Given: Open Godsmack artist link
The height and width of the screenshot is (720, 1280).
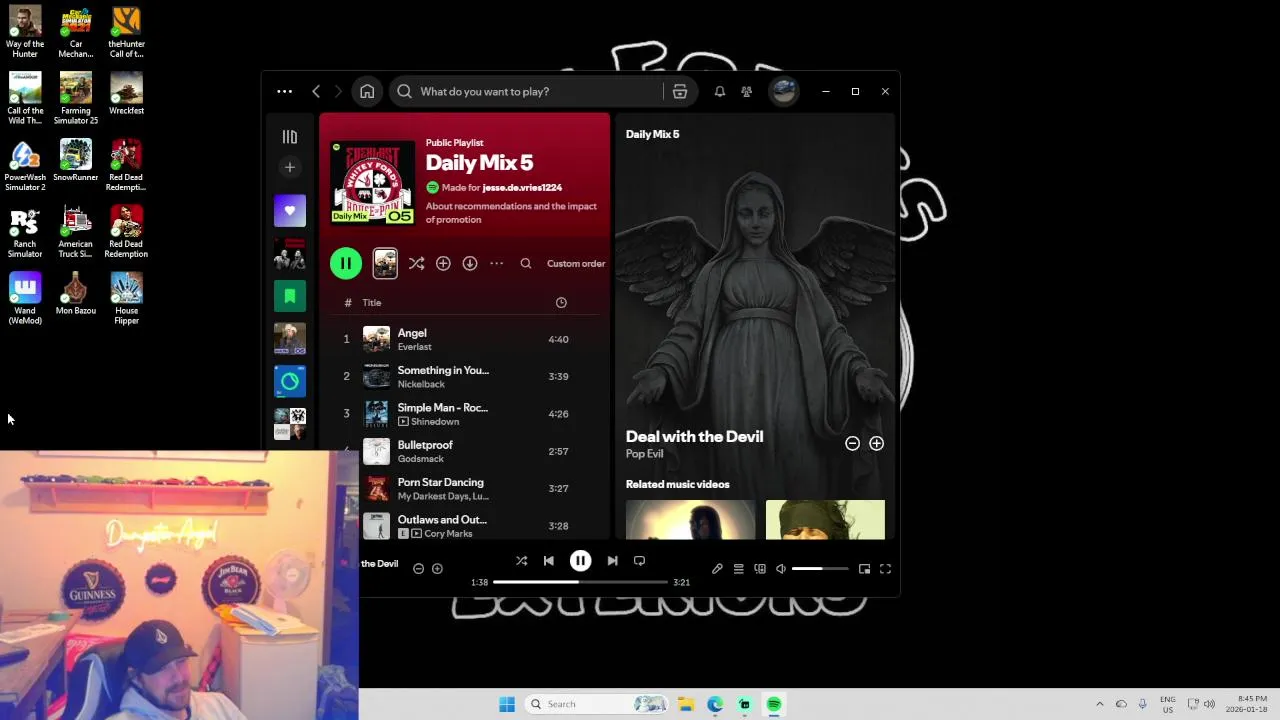Looking at the screenshot, I should click(x=420, y=459).
